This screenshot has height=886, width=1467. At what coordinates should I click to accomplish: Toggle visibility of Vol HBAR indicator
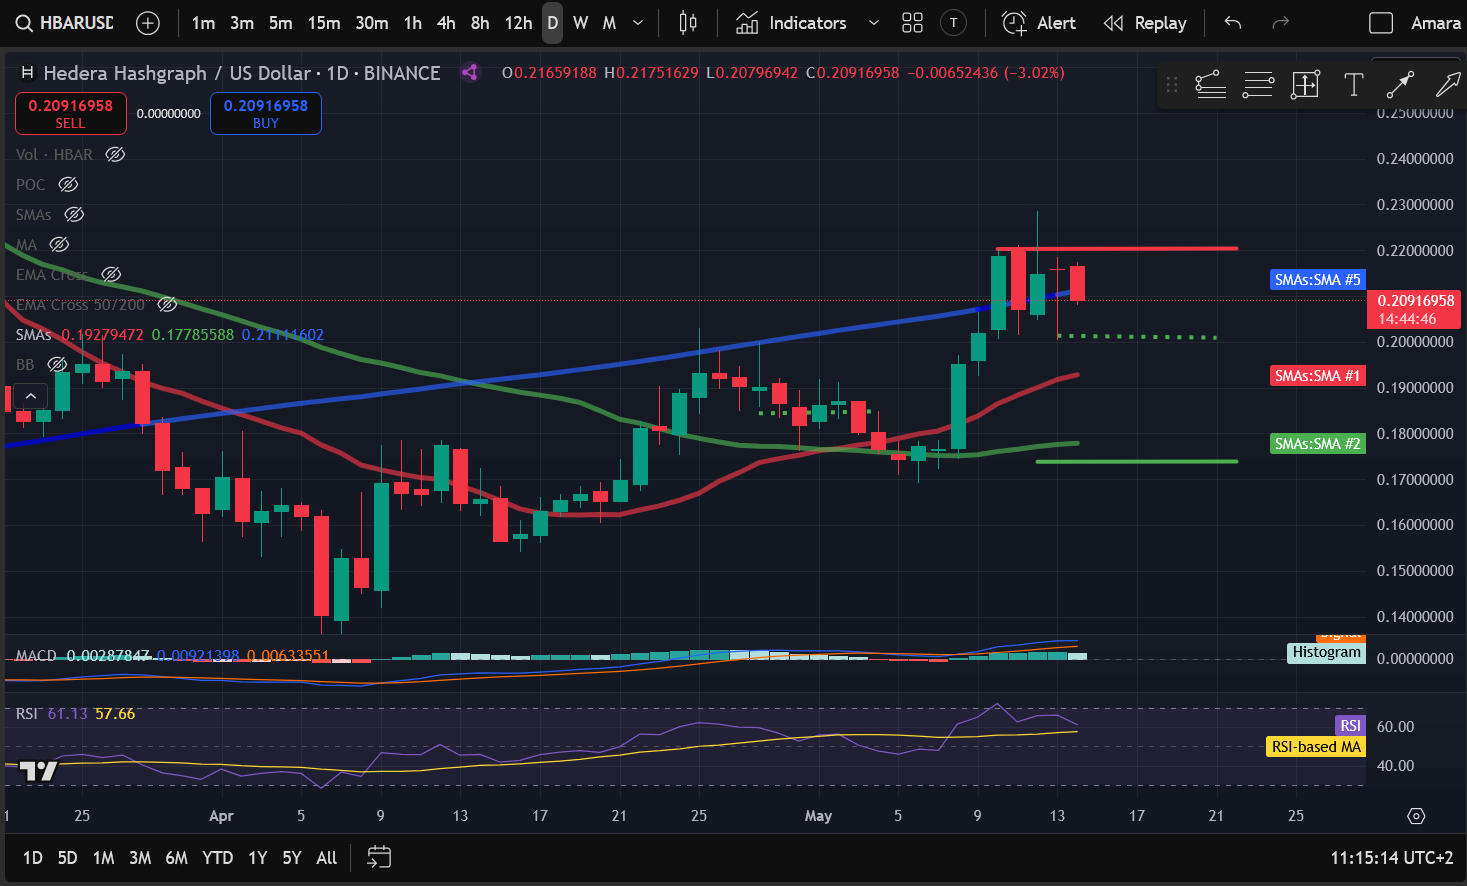(115, 154)
